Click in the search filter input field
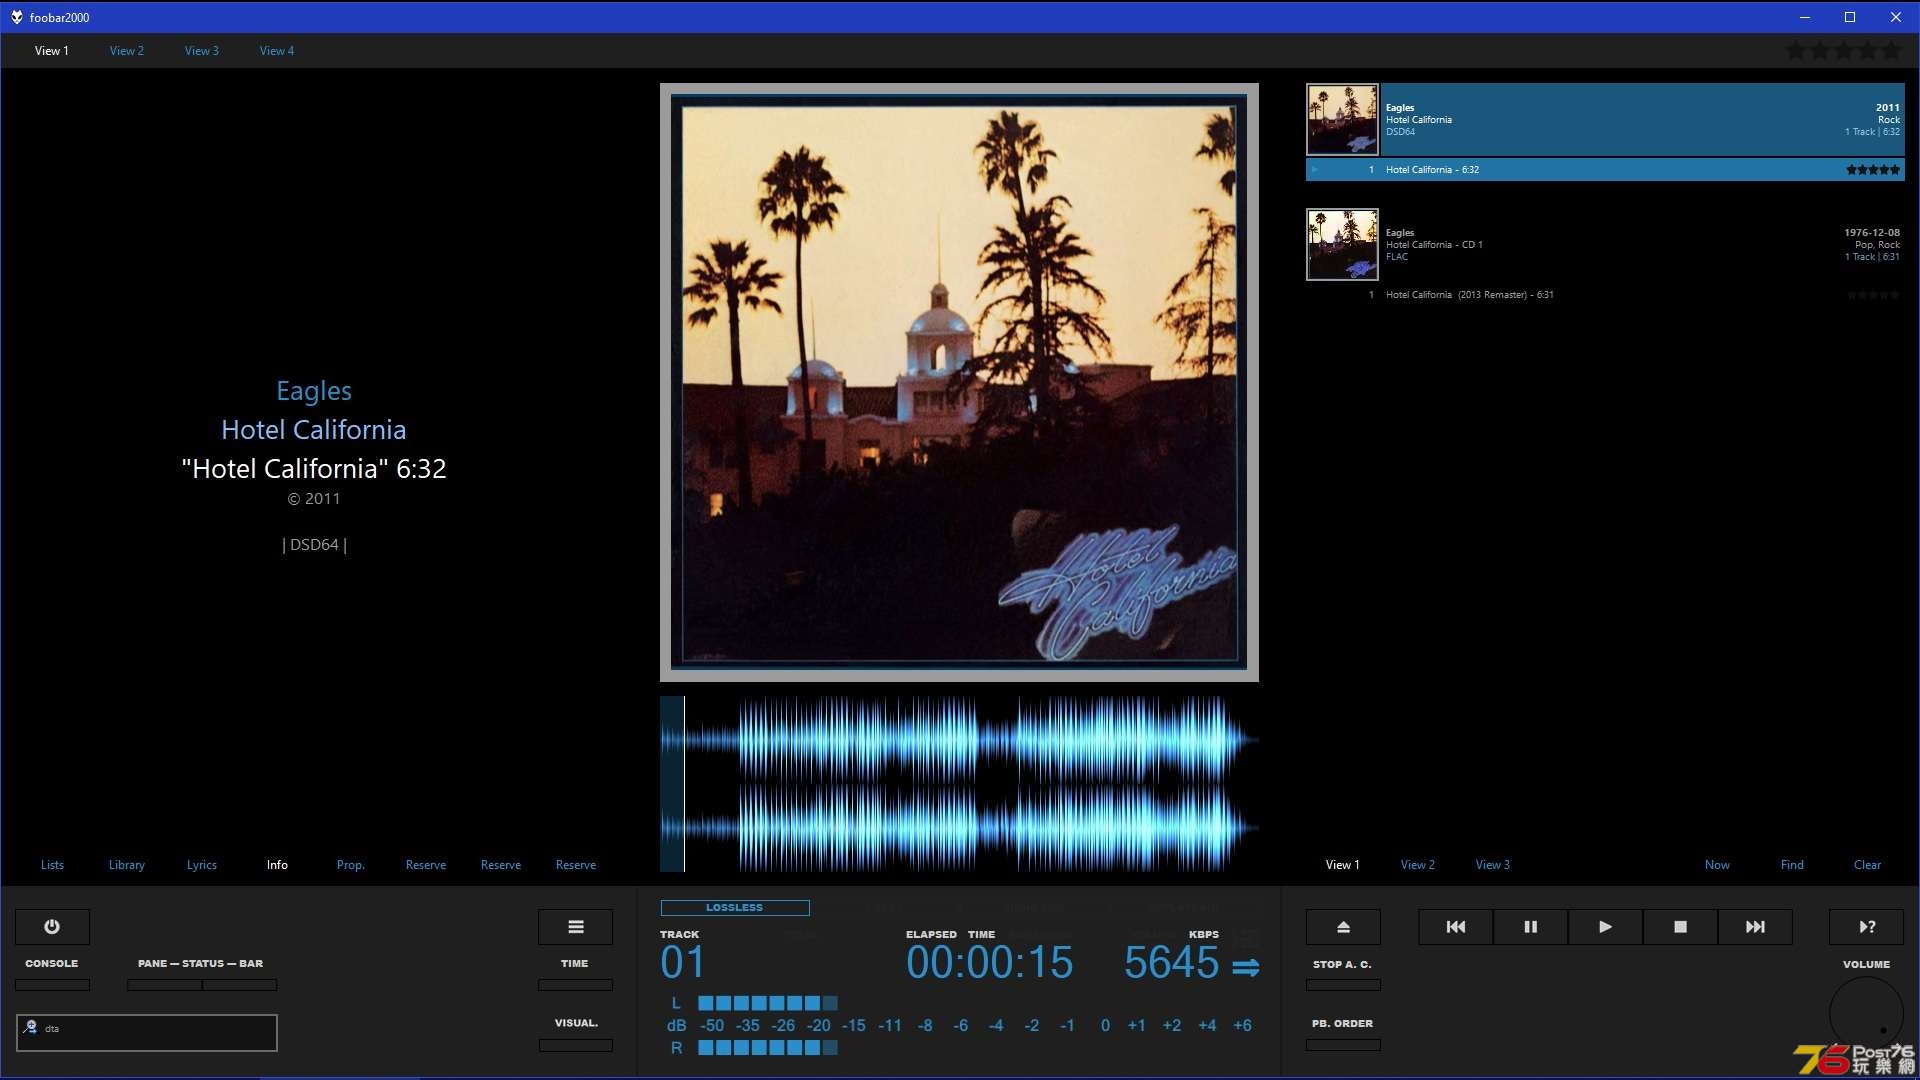 tap(147, 1033)
